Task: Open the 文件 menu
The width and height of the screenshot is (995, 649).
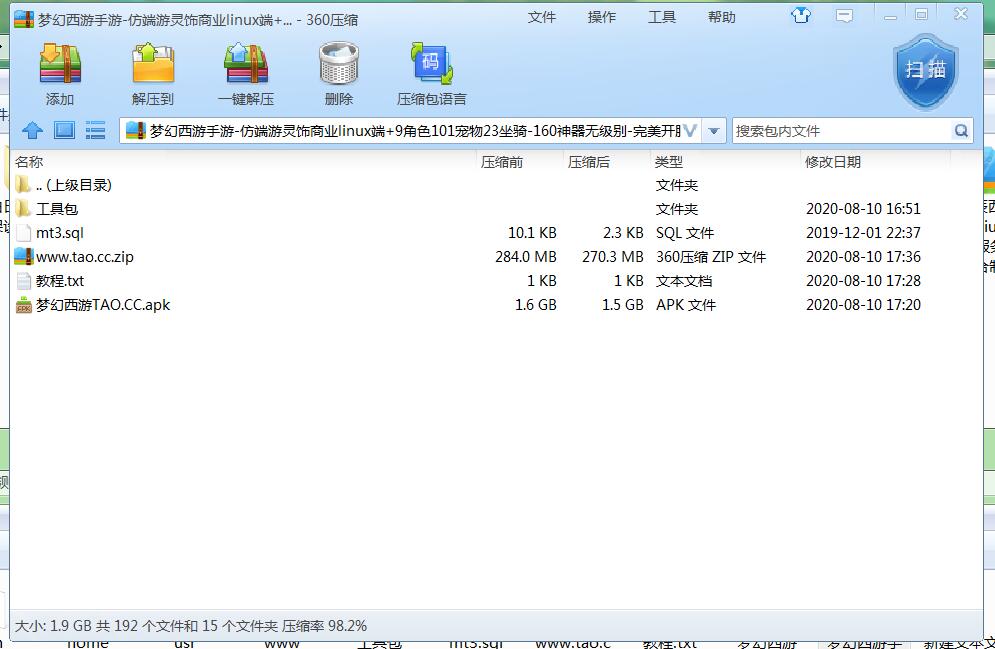Action: point(542,17)
